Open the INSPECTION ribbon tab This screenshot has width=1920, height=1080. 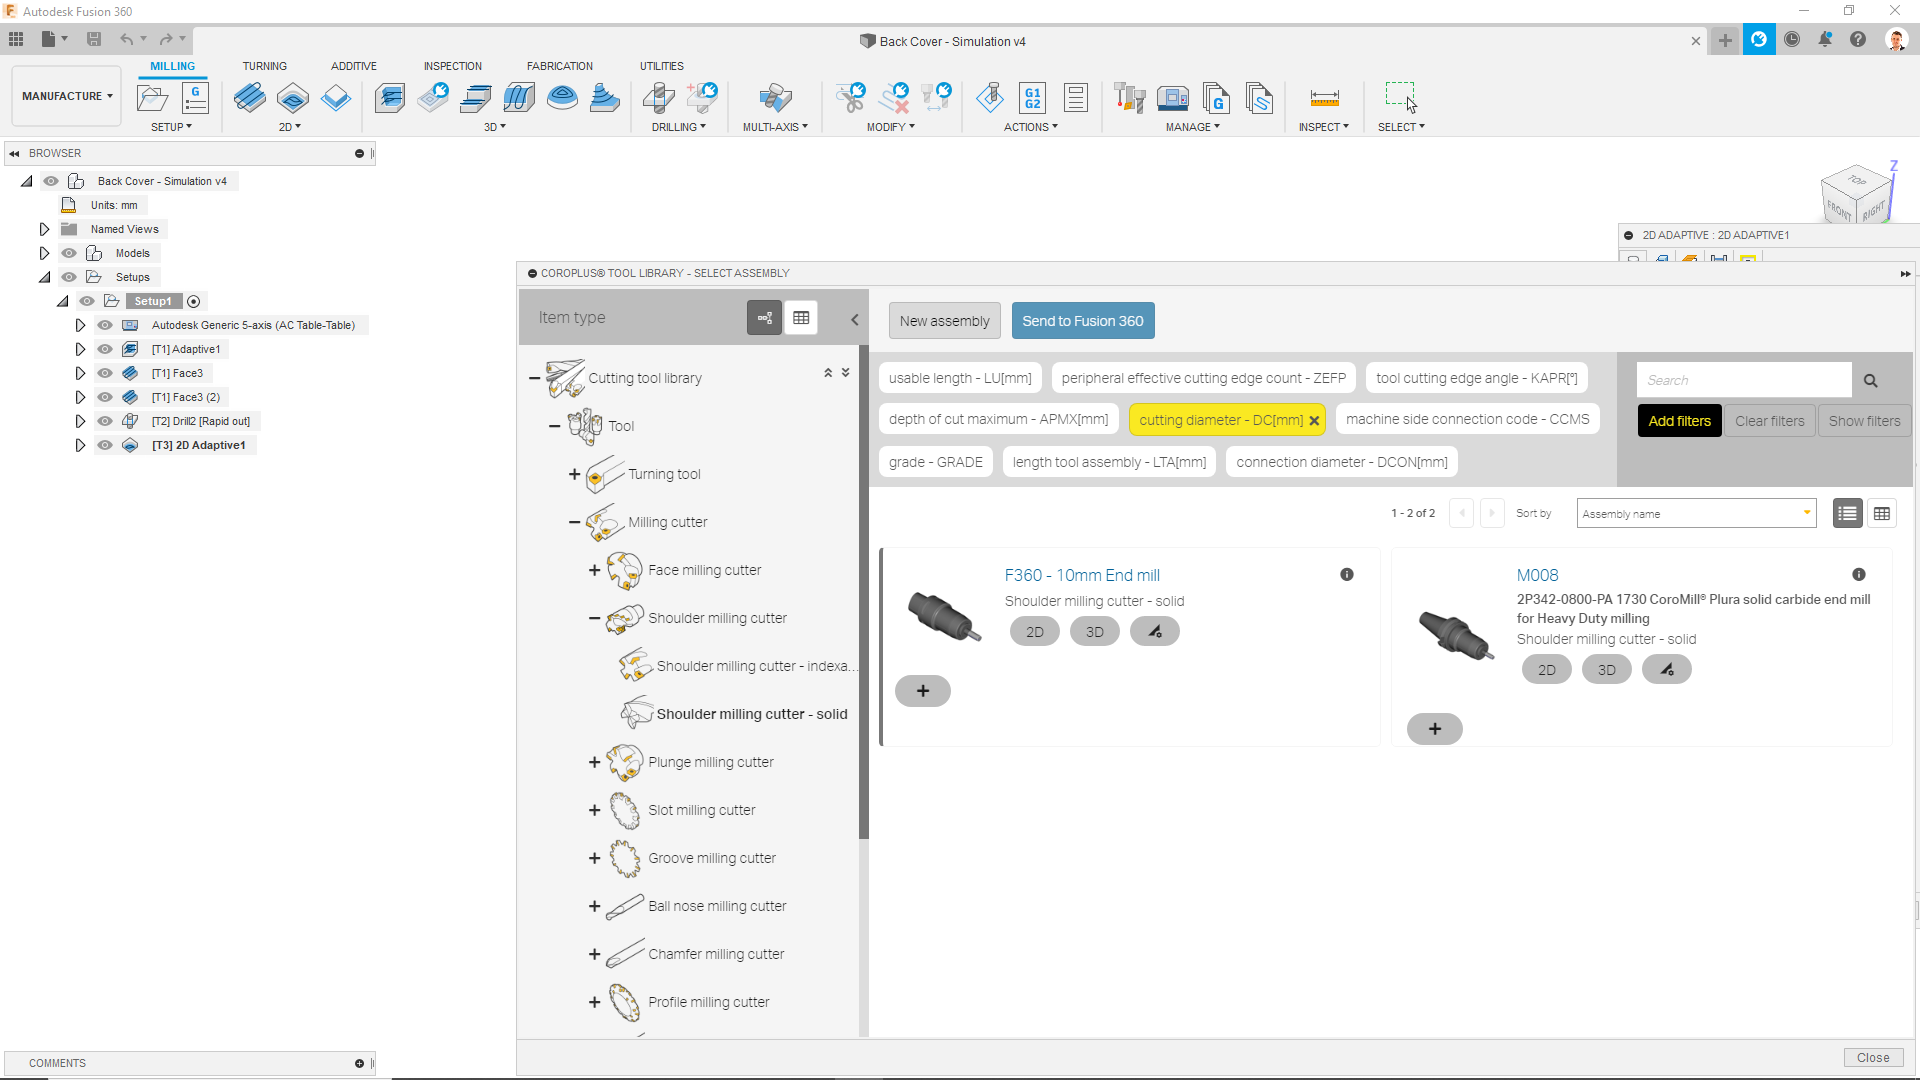tap(452, 66)
